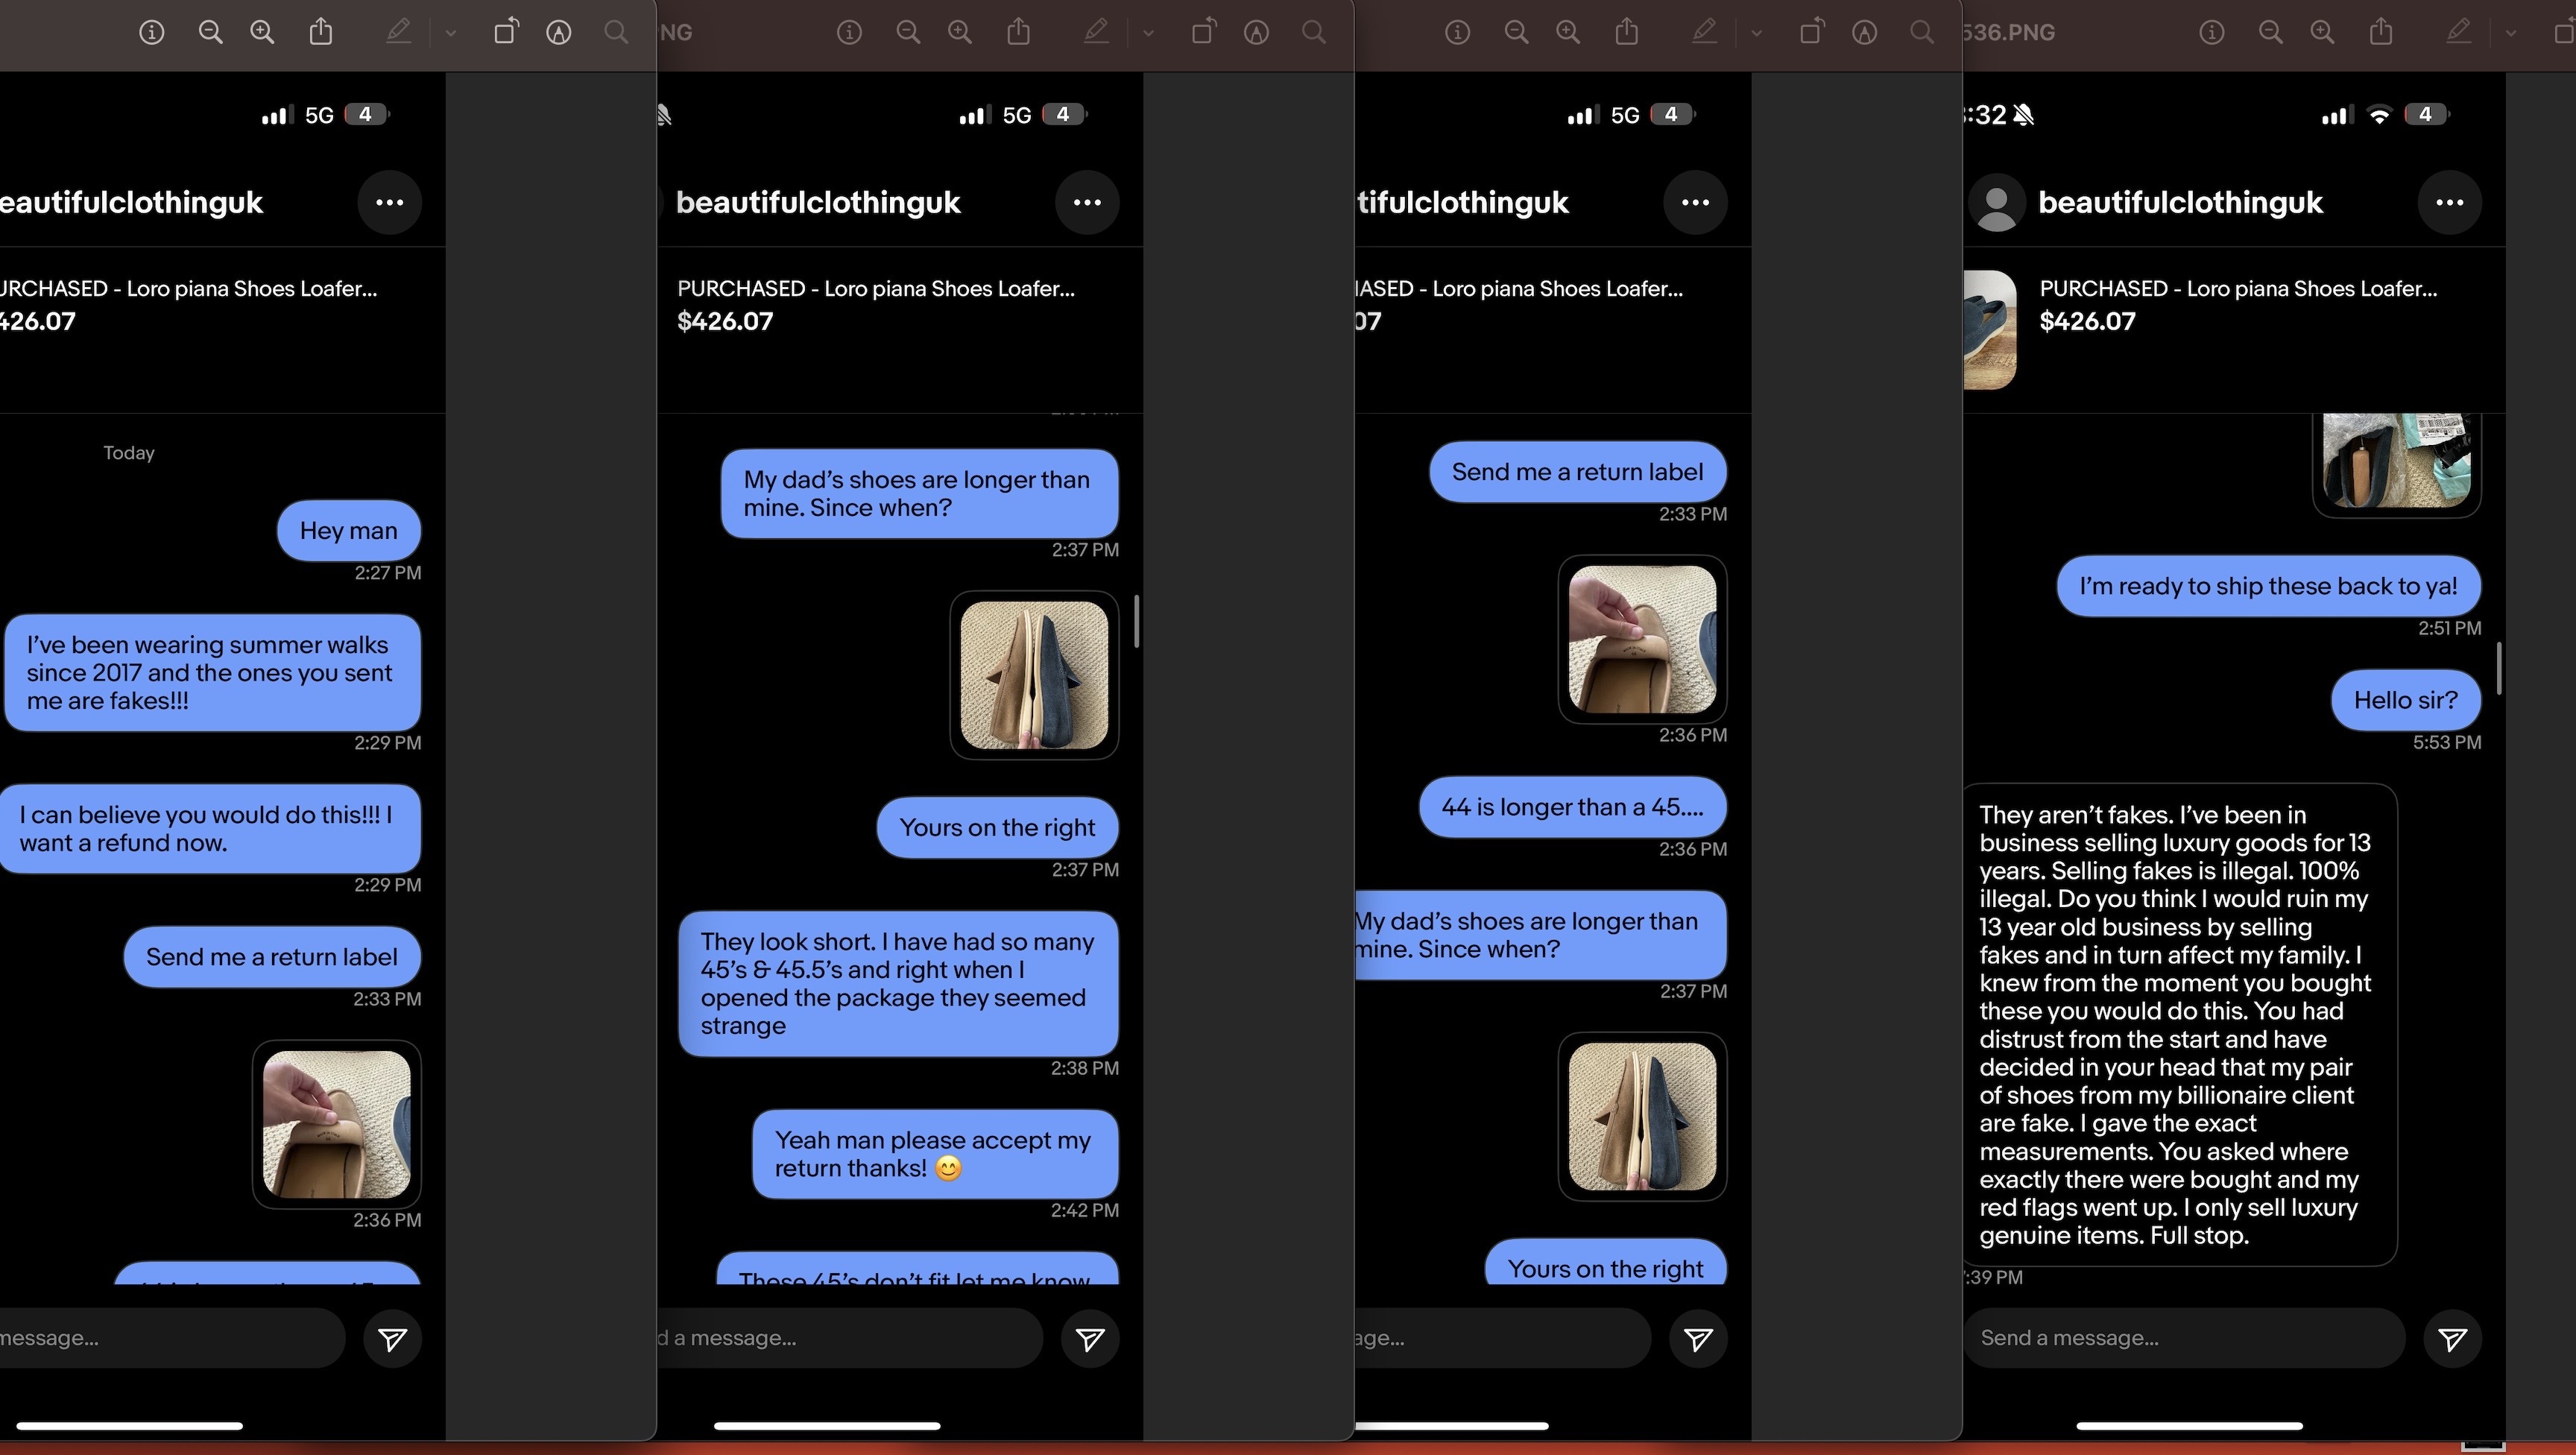Zoom out in the second Preview window
Screen dimensions: 2576x1455
tap(908, 33)
